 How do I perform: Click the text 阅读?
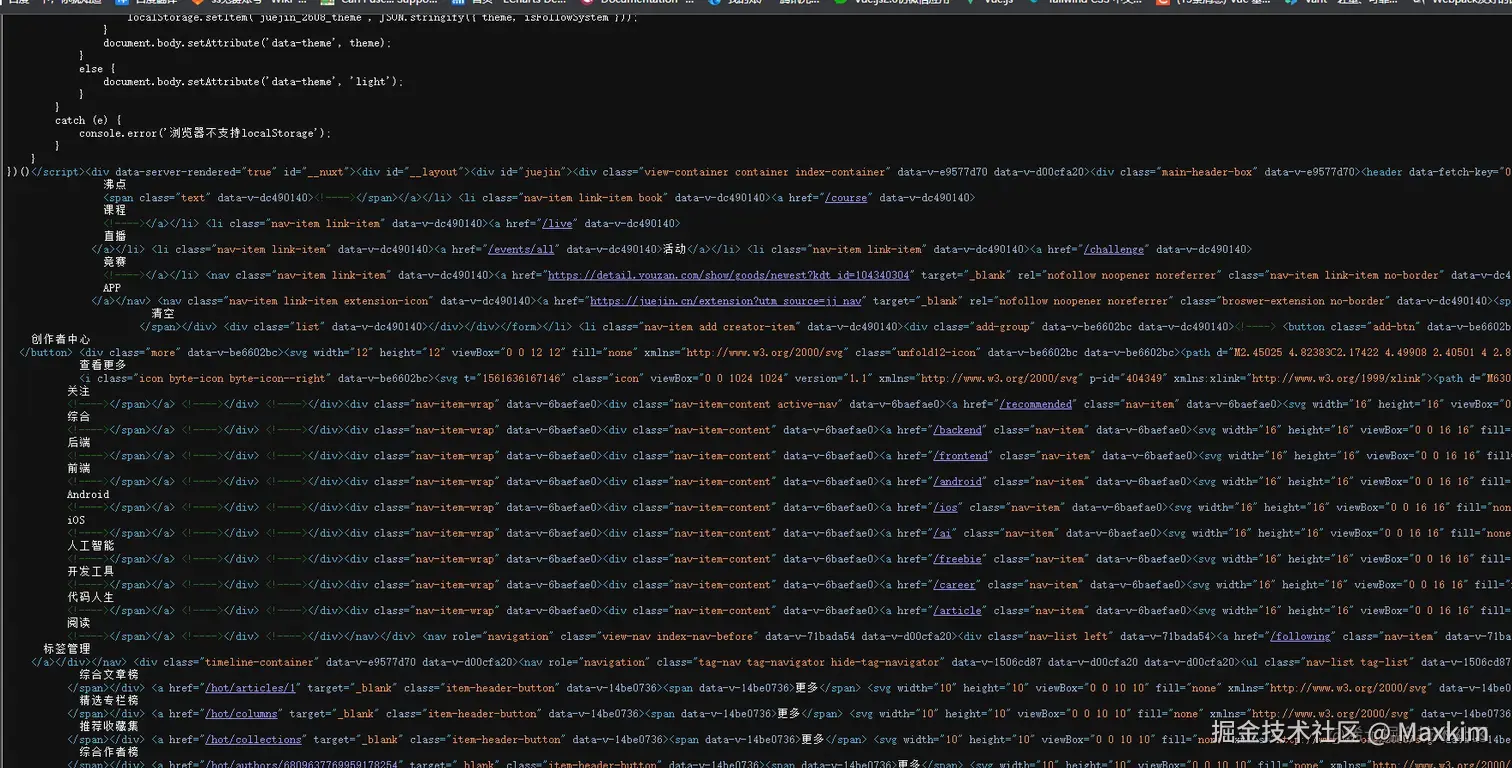(79, 624)
